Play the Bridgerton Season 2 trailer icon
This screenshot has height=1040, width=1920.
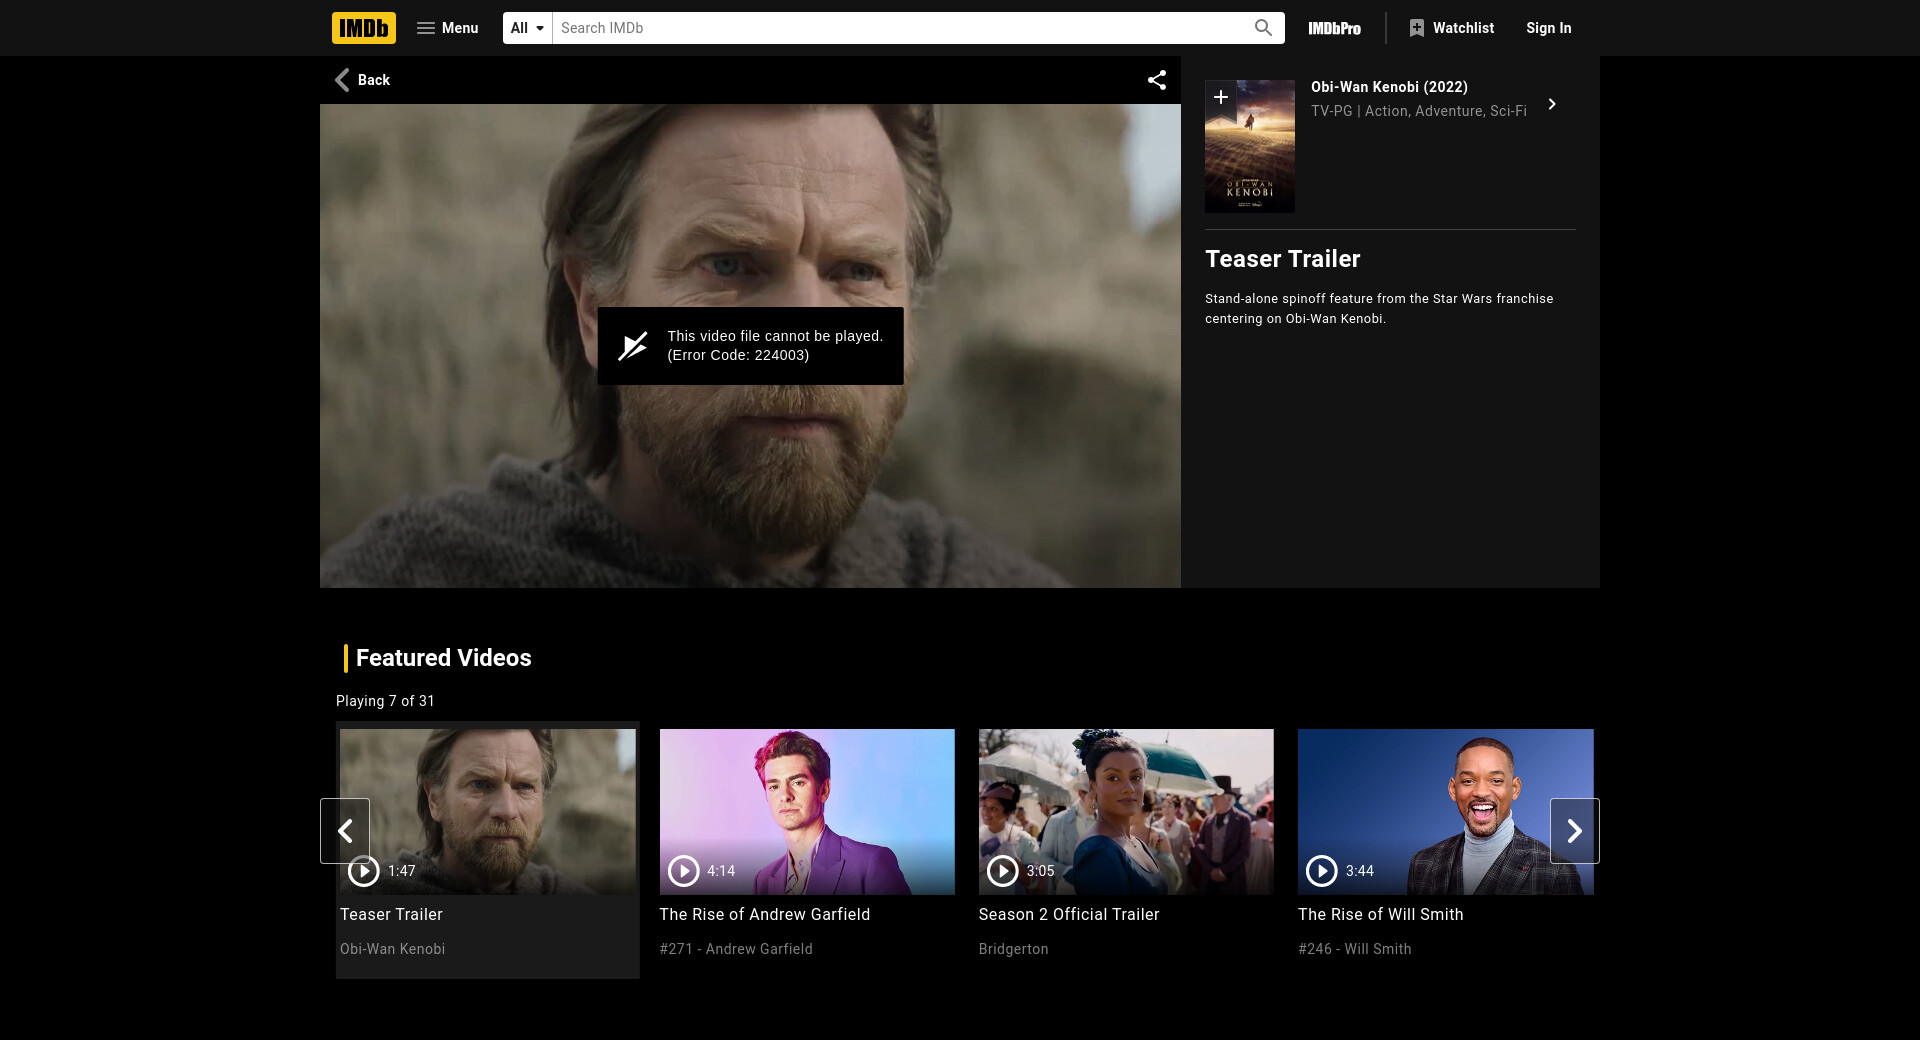(1003, 871)
